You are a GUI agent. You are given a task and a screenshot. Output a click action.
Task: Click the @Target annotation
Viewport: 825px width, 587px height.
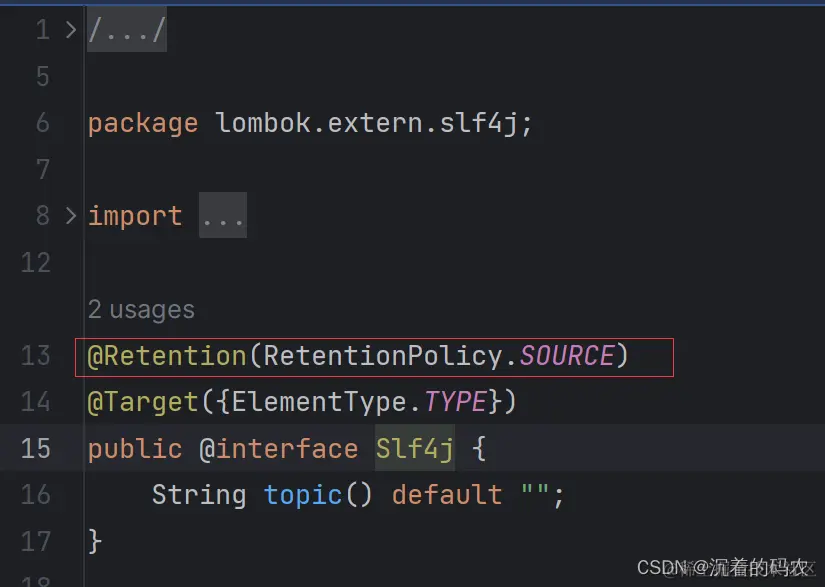[x=143, y=402]
